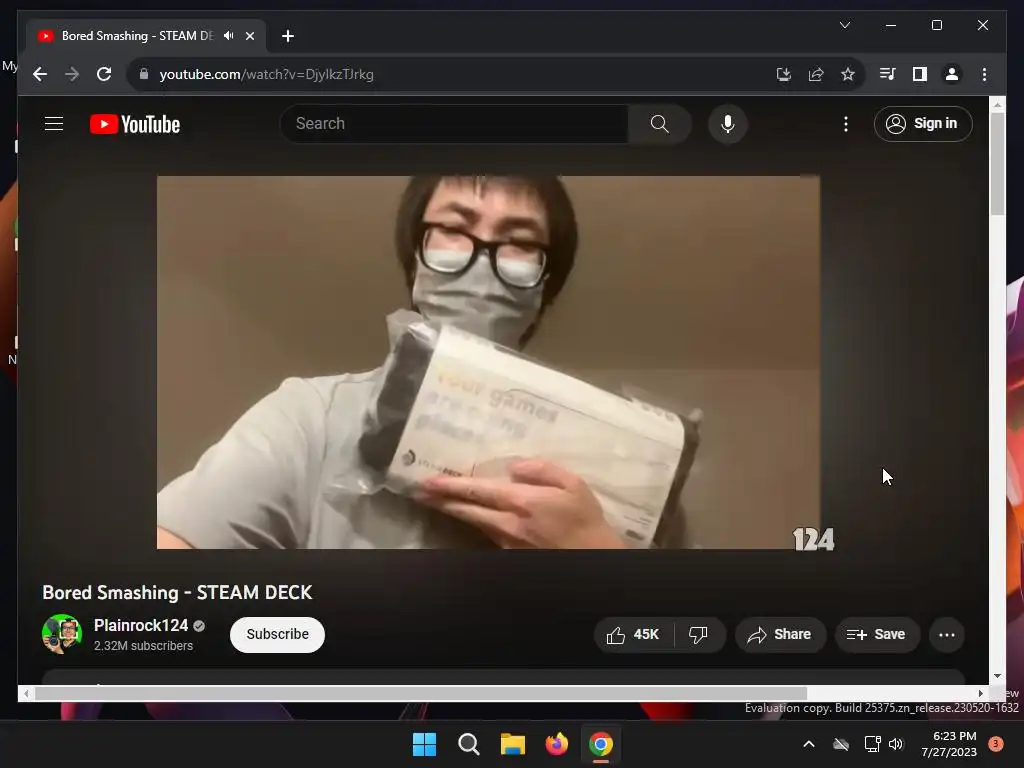Viewport: 1024px width, 768px height.
Task: Go to the YouTube home logo
Action: [135, 124]
